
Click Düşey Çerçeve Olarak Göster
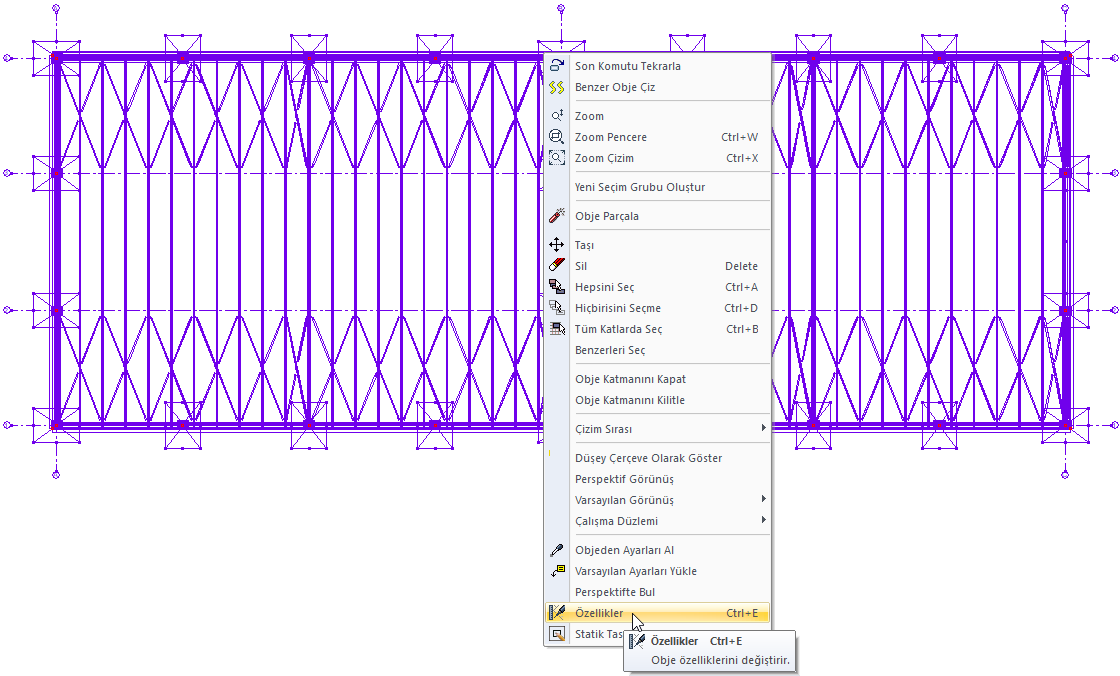648,458
